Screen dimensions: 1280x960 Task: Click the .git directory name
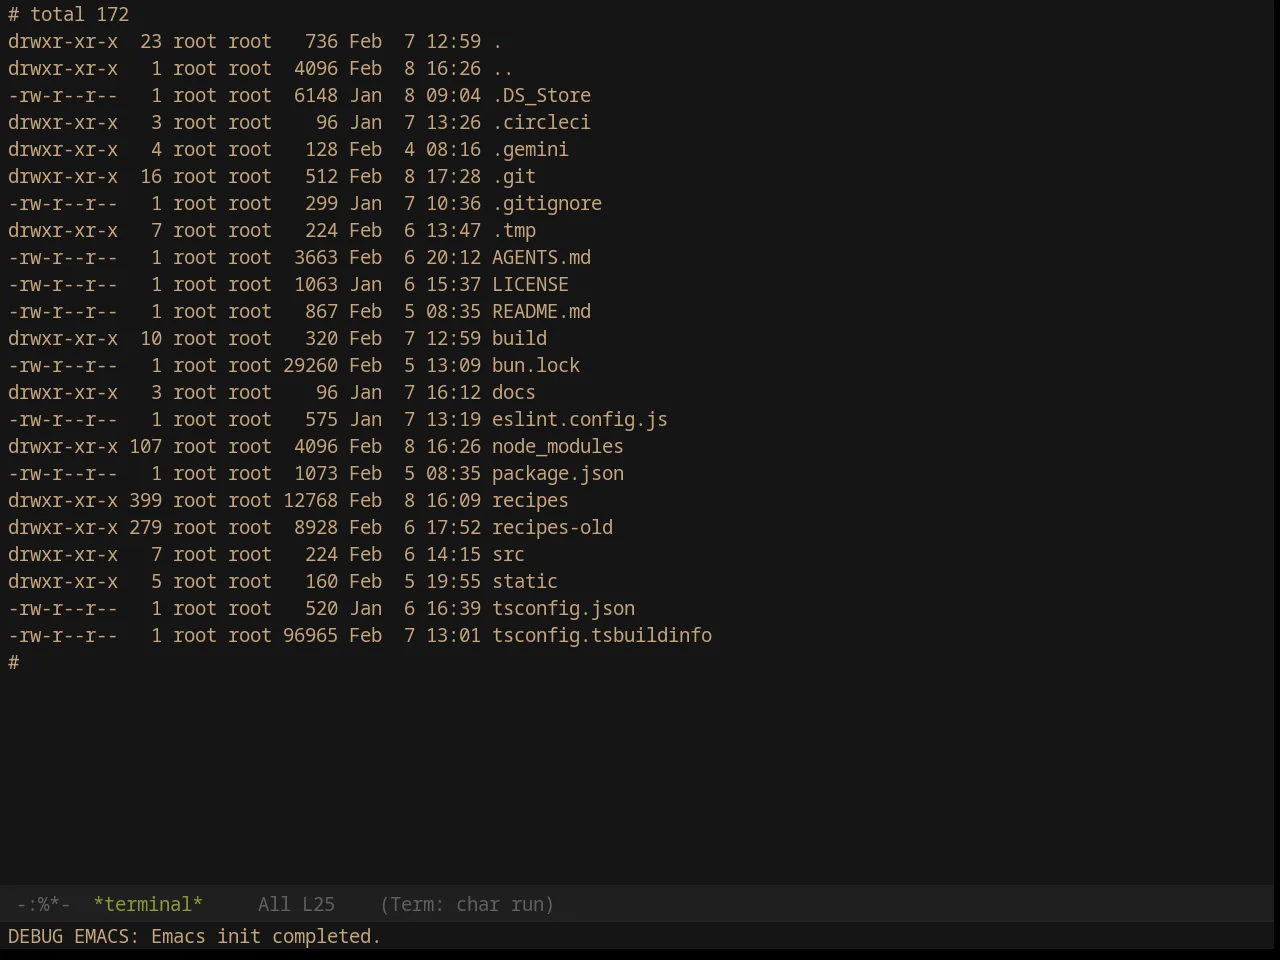[x=514, y=176]
